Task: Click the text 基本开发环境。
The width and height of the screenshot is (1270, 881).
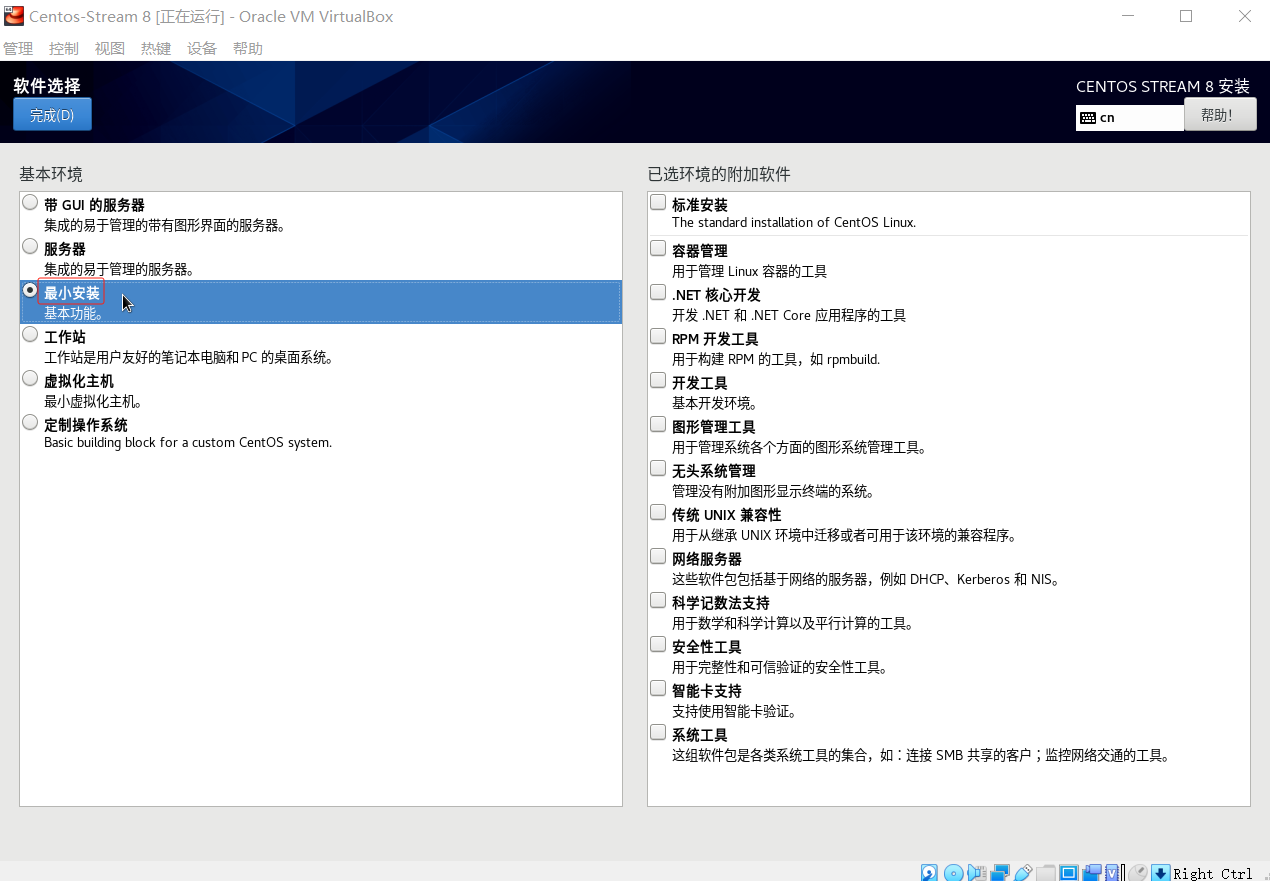Action: pyautogui.click(x=714, y=403)
